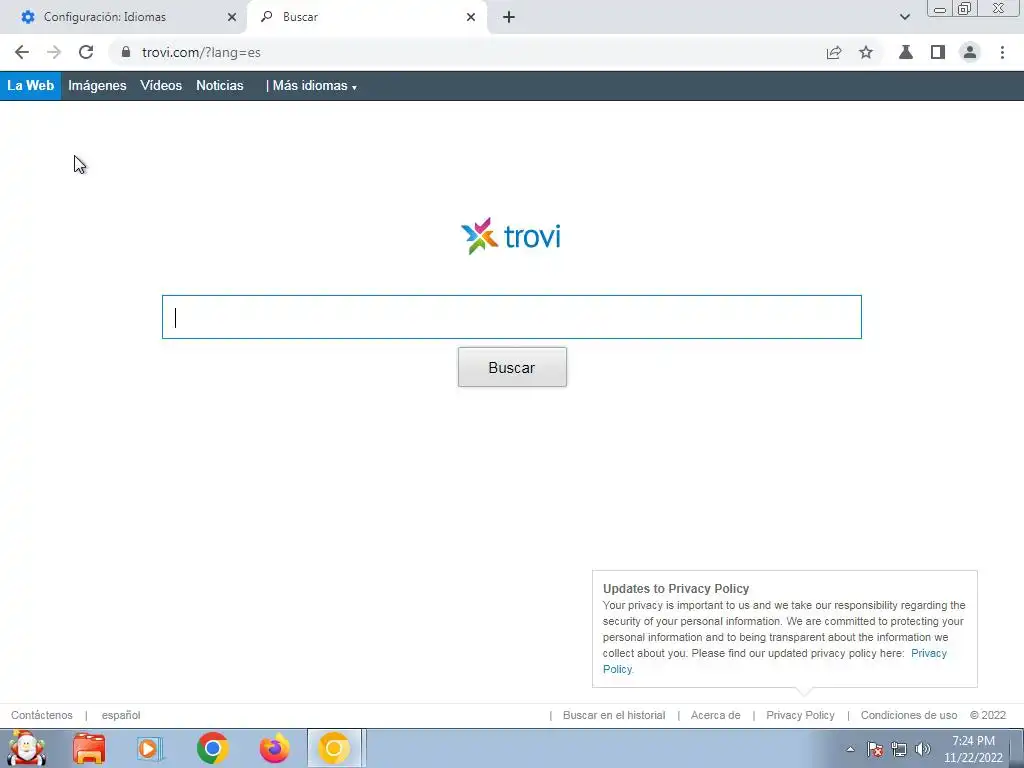The height and width of the screenshot is (768, 1024).
Task: Click the español footer link
Action: click(x=121, y=715)
